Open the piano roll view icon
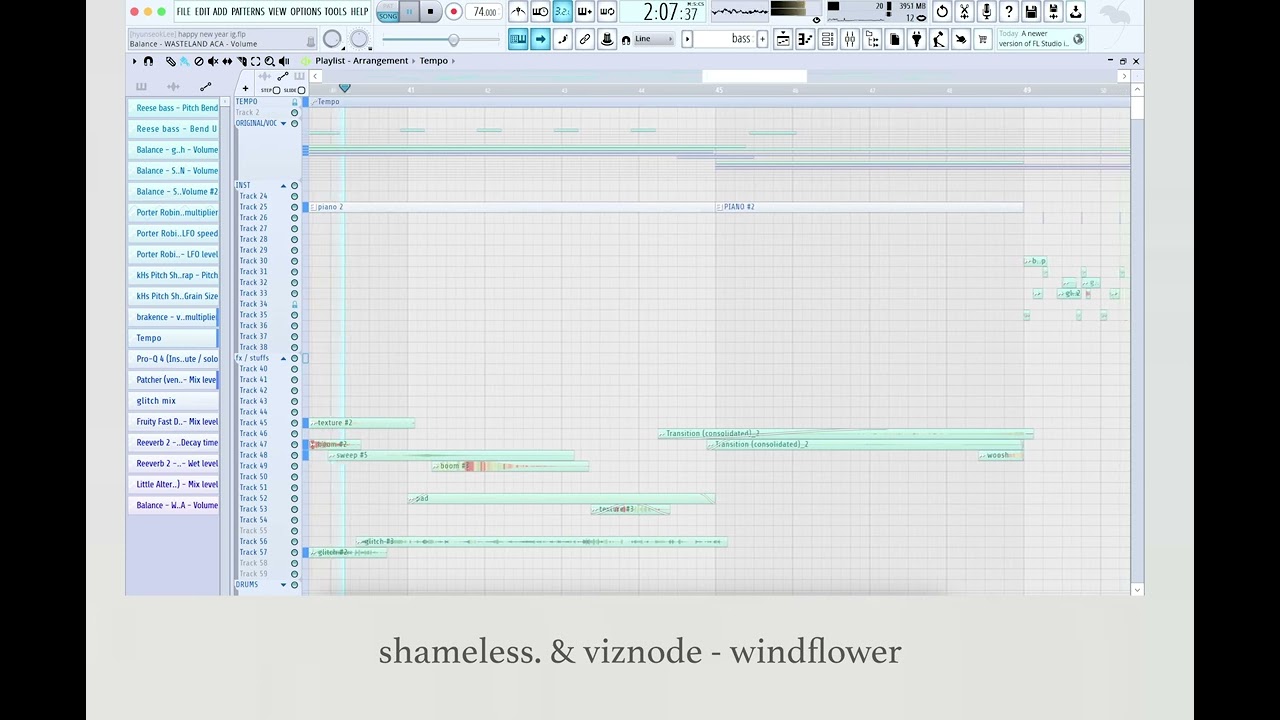Viewport: 1280px width, 720px height. [x=805, y=39]
